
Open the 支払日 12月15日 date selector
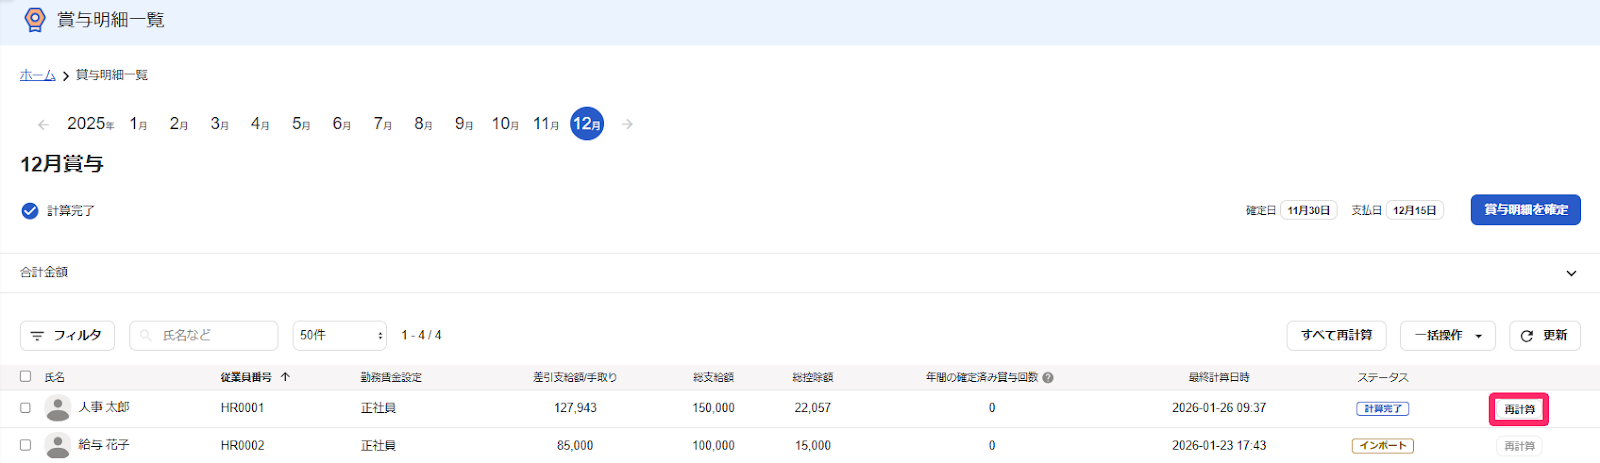pyautogui.click(x=1415, y=210)
